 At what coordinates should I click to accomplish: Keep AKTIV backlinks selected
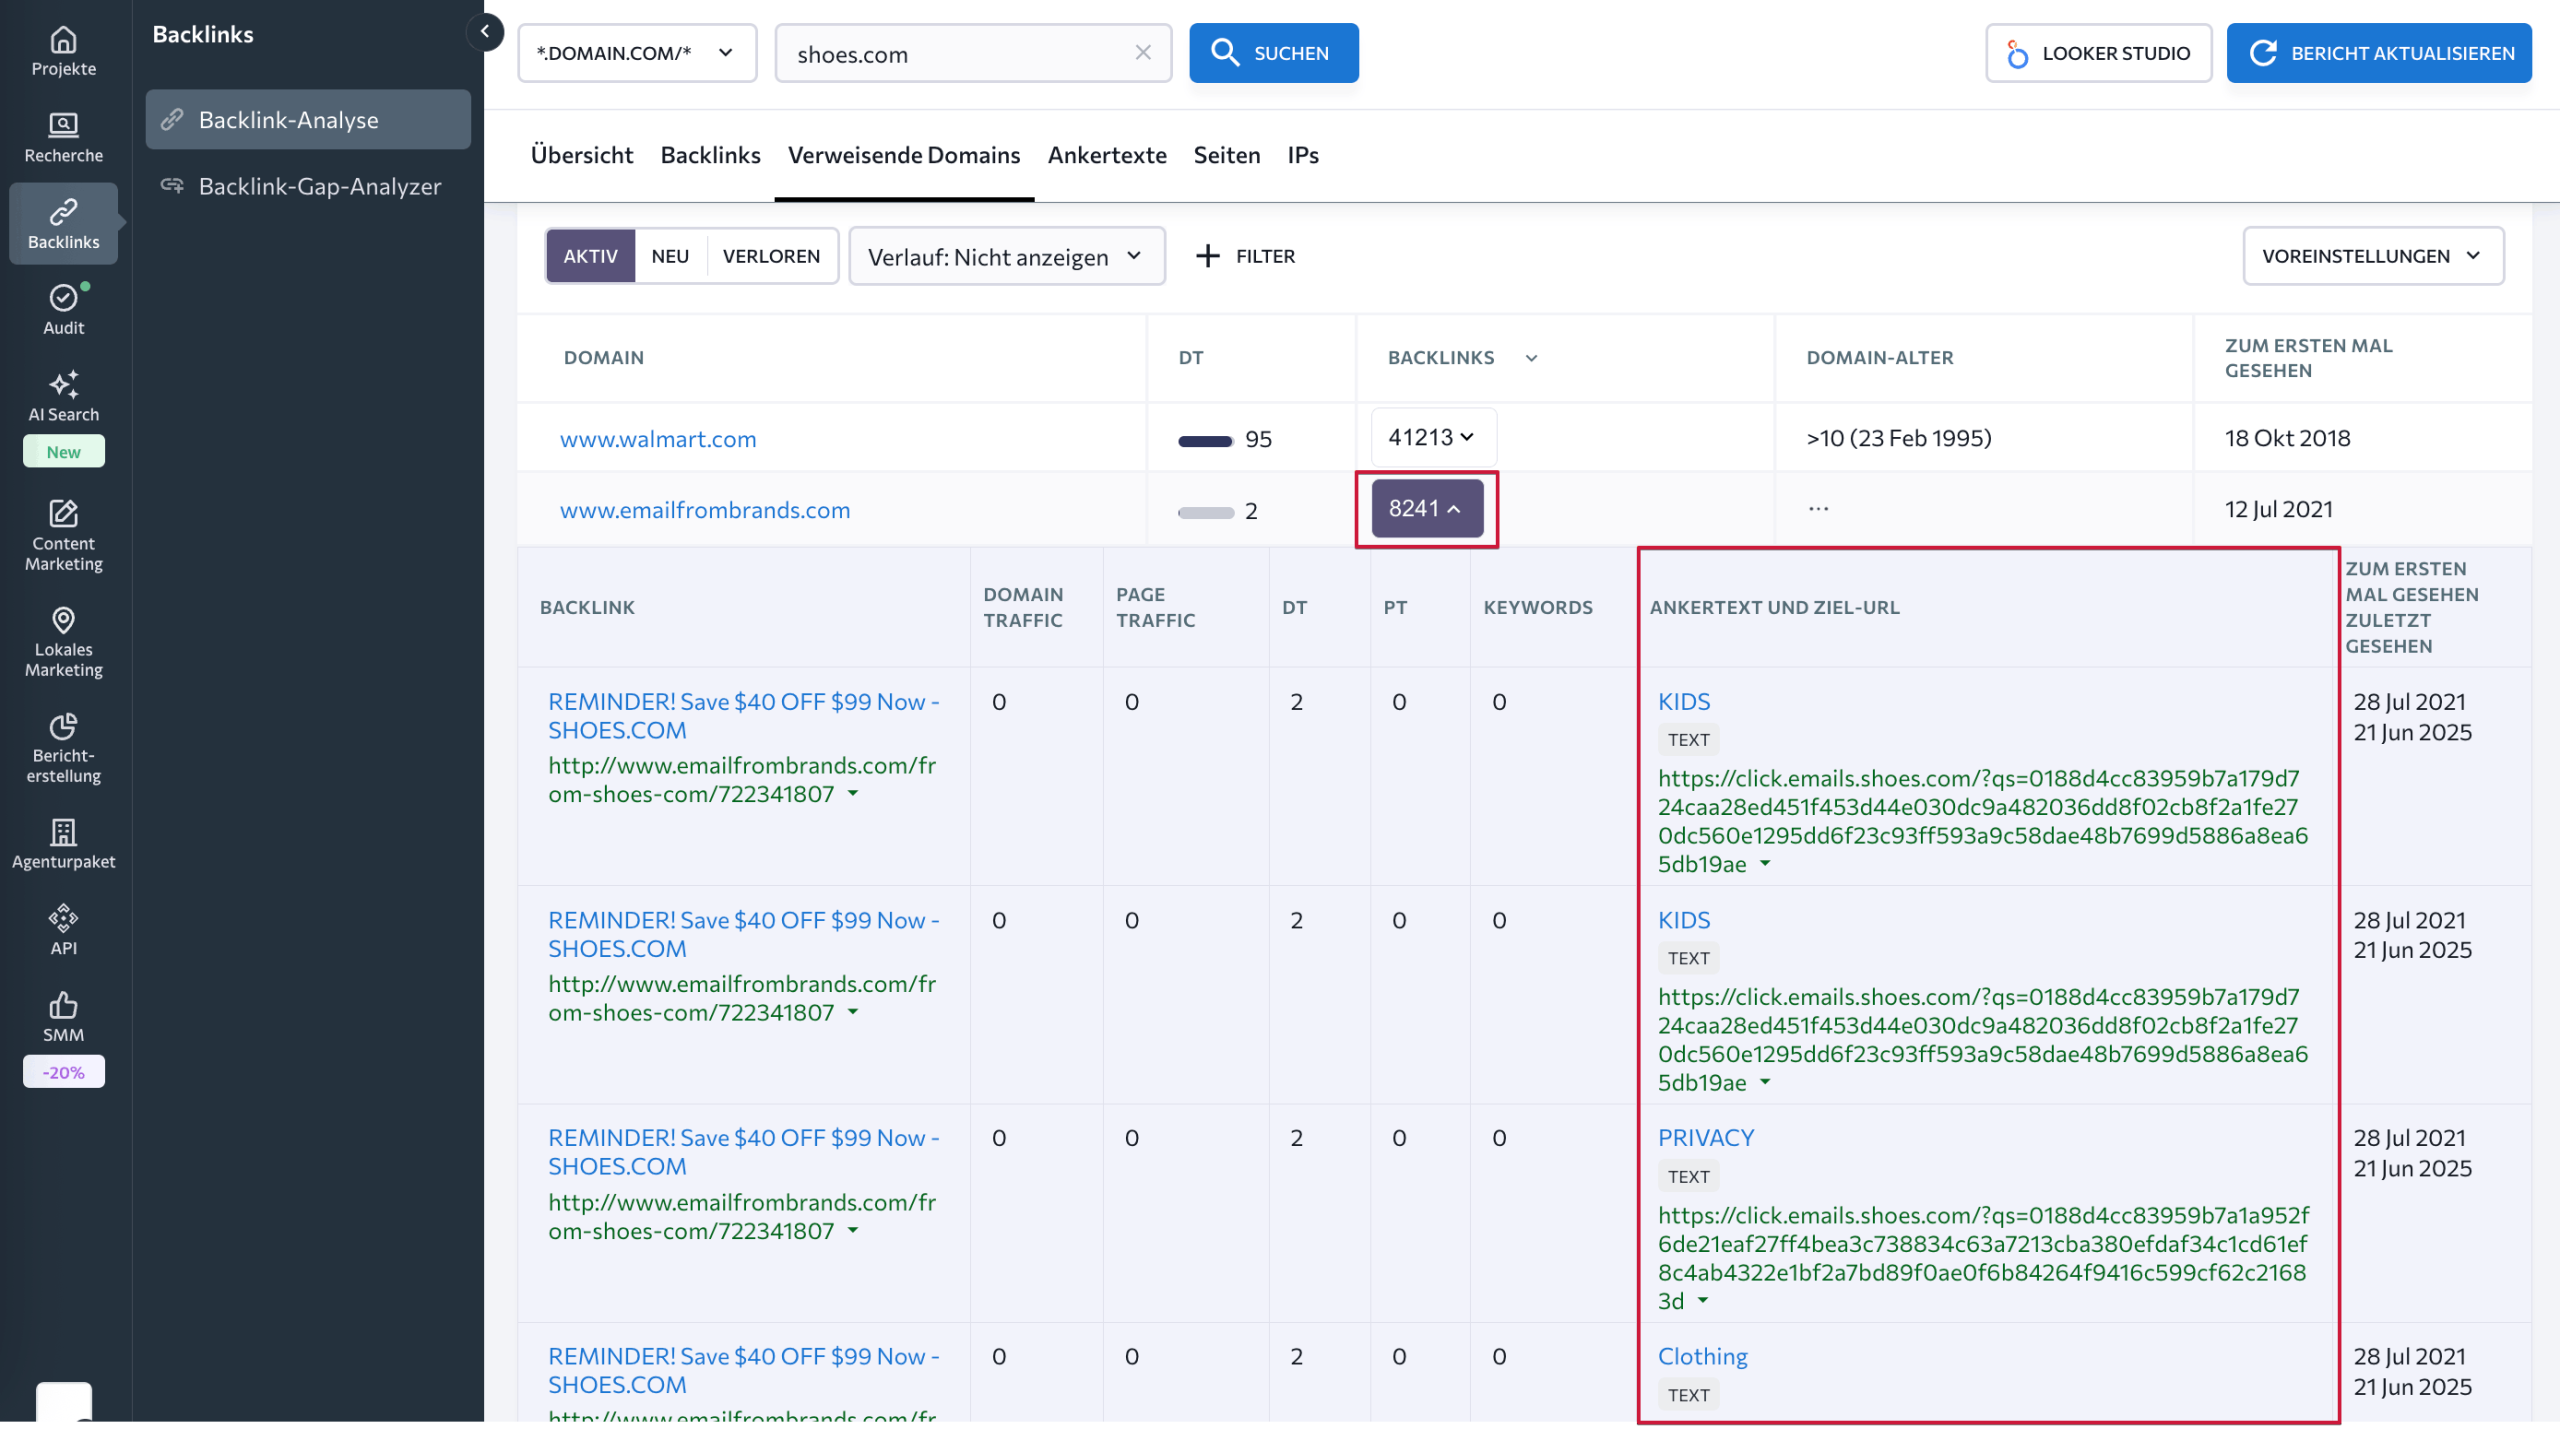590,256
